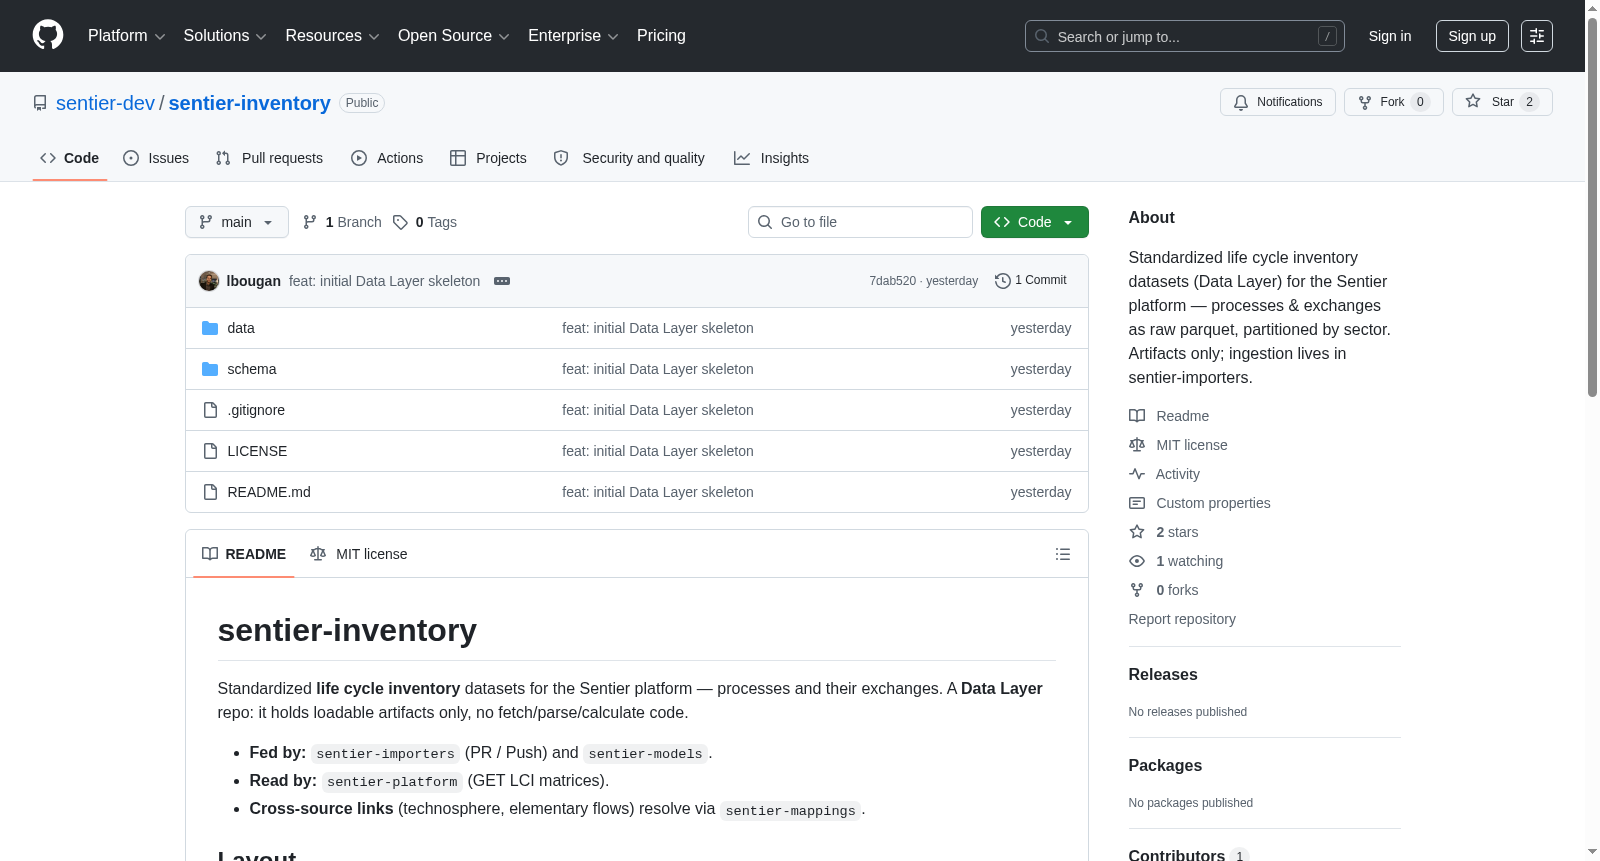Screen dimensions: 1600x861
Task: Fork the repository
Action: tap(1393, 102)
